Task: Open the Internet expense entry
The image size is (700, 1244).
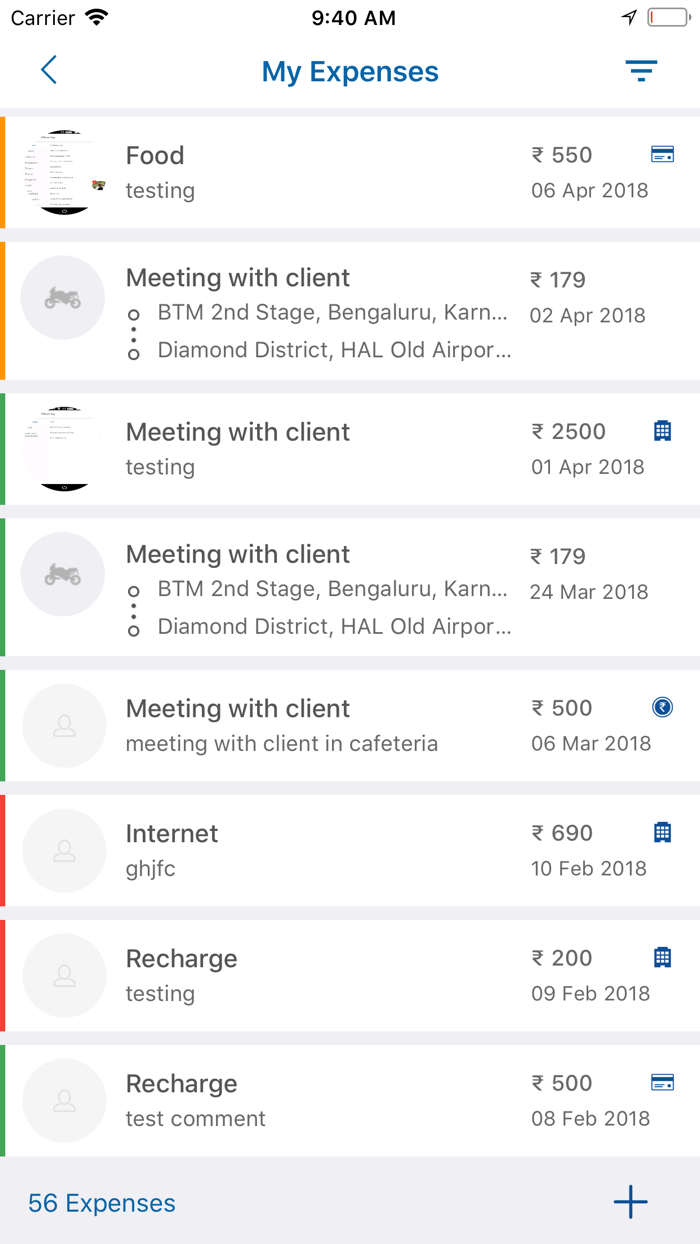Action: point(320,850)
